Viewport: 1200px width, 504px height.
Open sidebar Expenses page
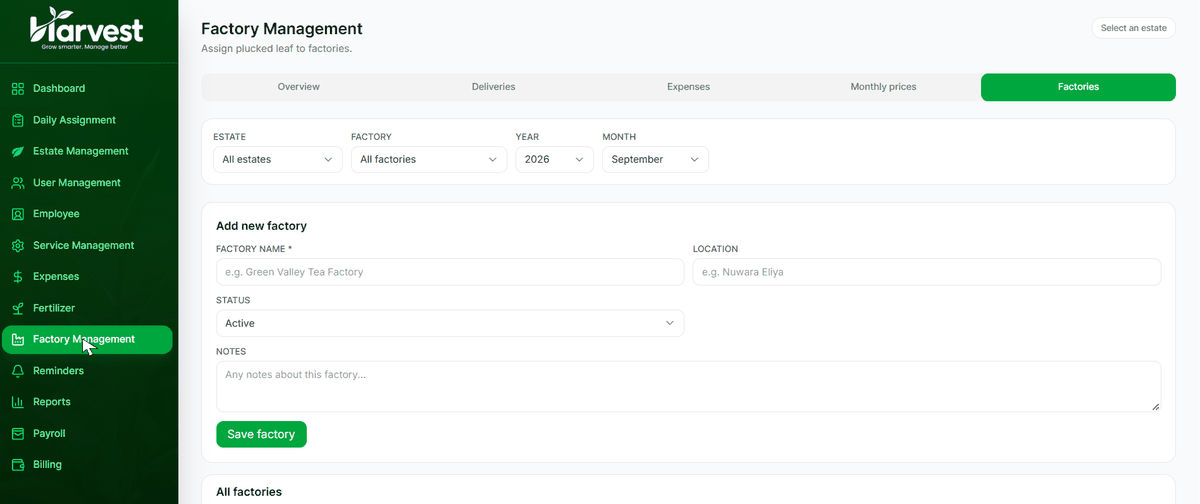point(87,277)
